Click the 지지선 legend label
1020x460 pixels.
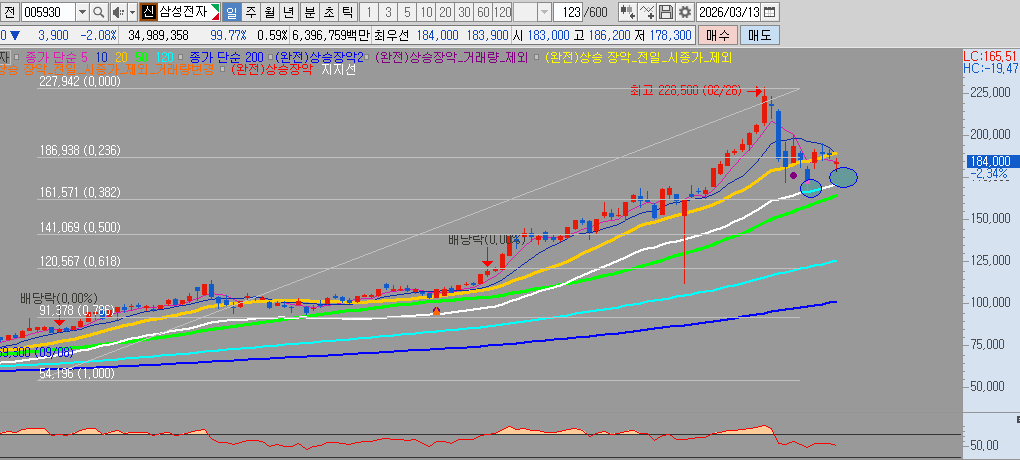(x=339, y=70)
